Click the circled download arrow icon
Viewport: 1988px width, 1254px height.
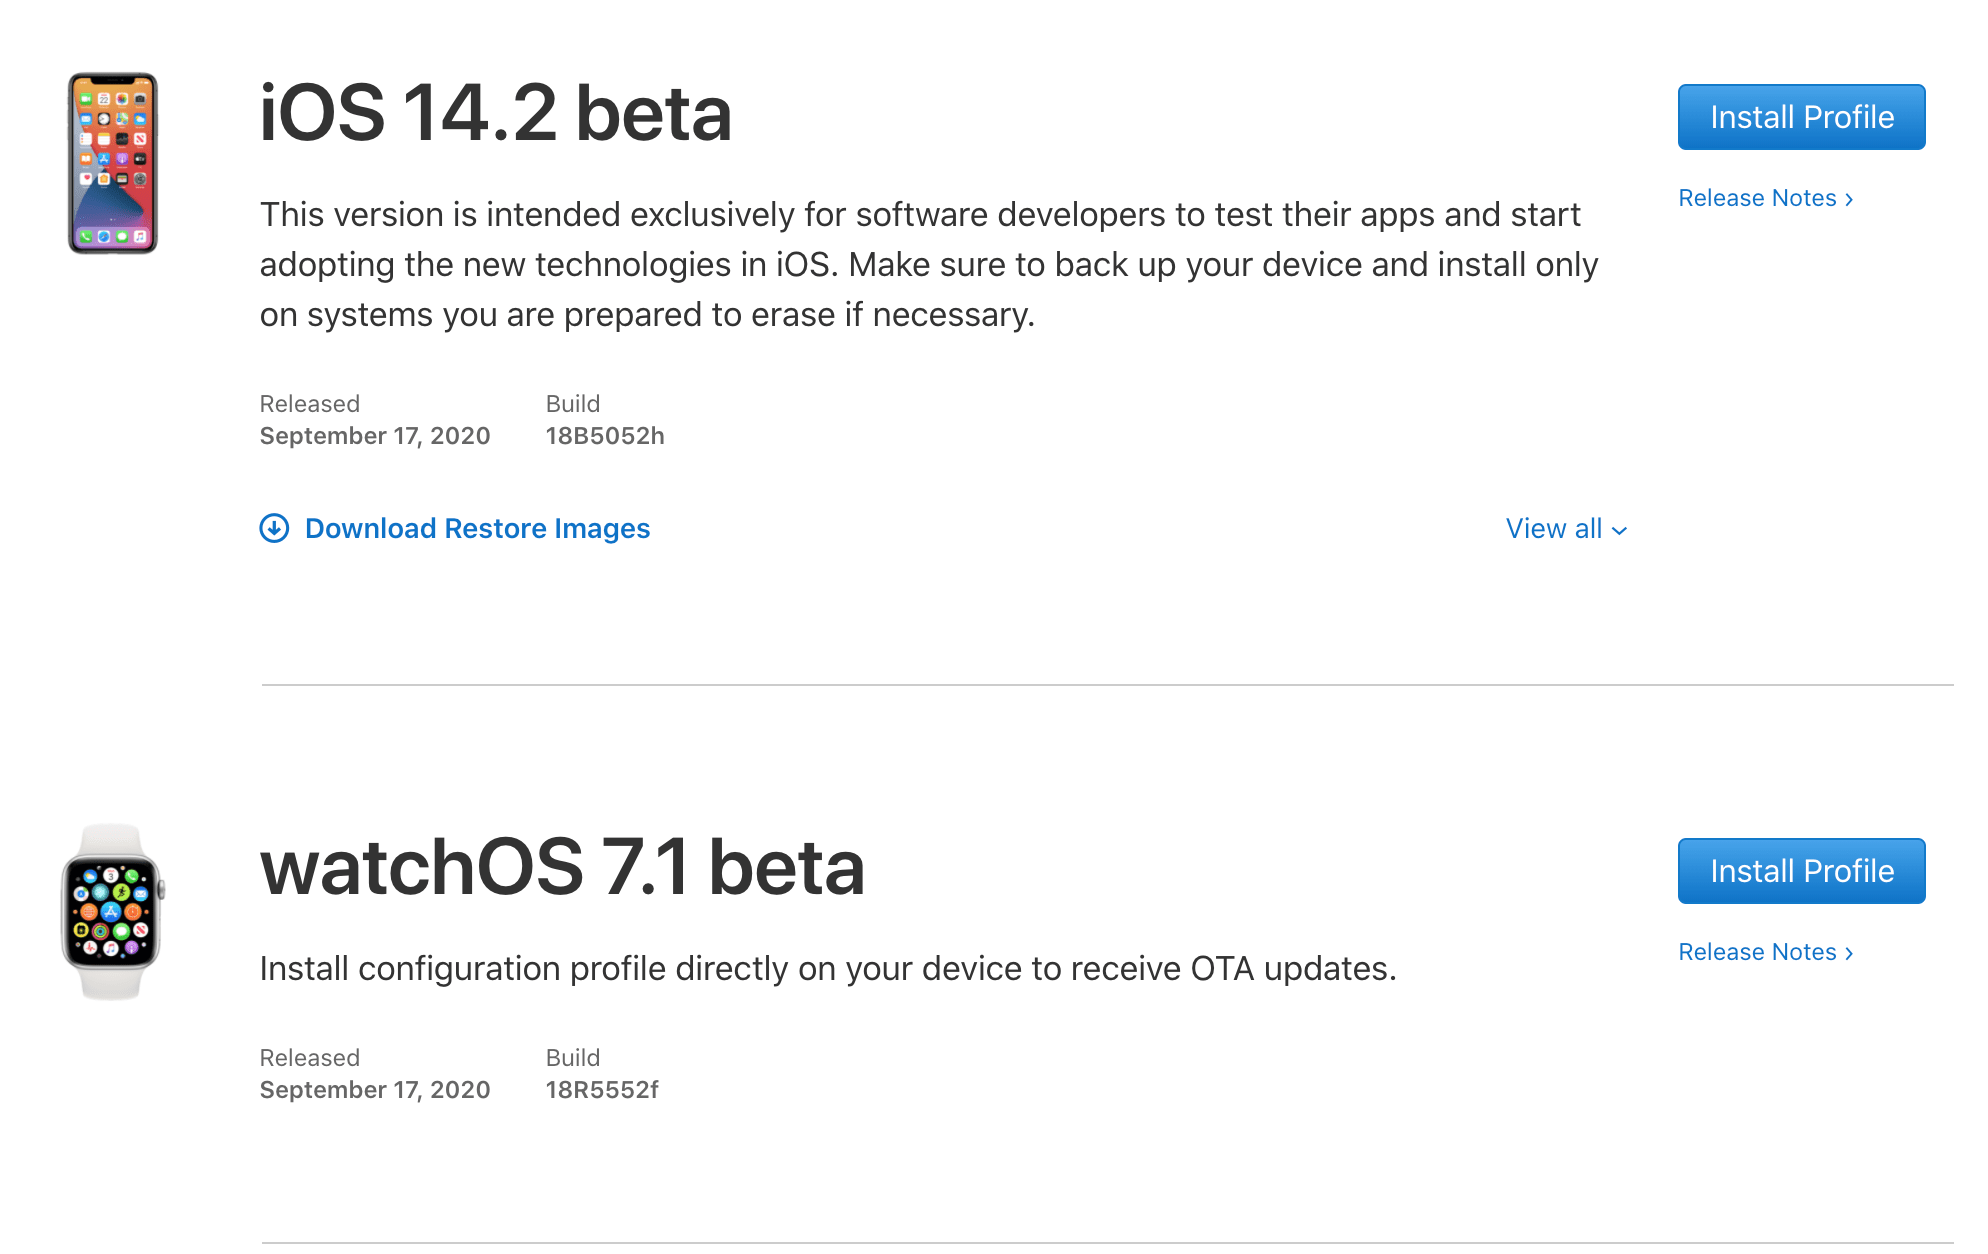(274, 528)
